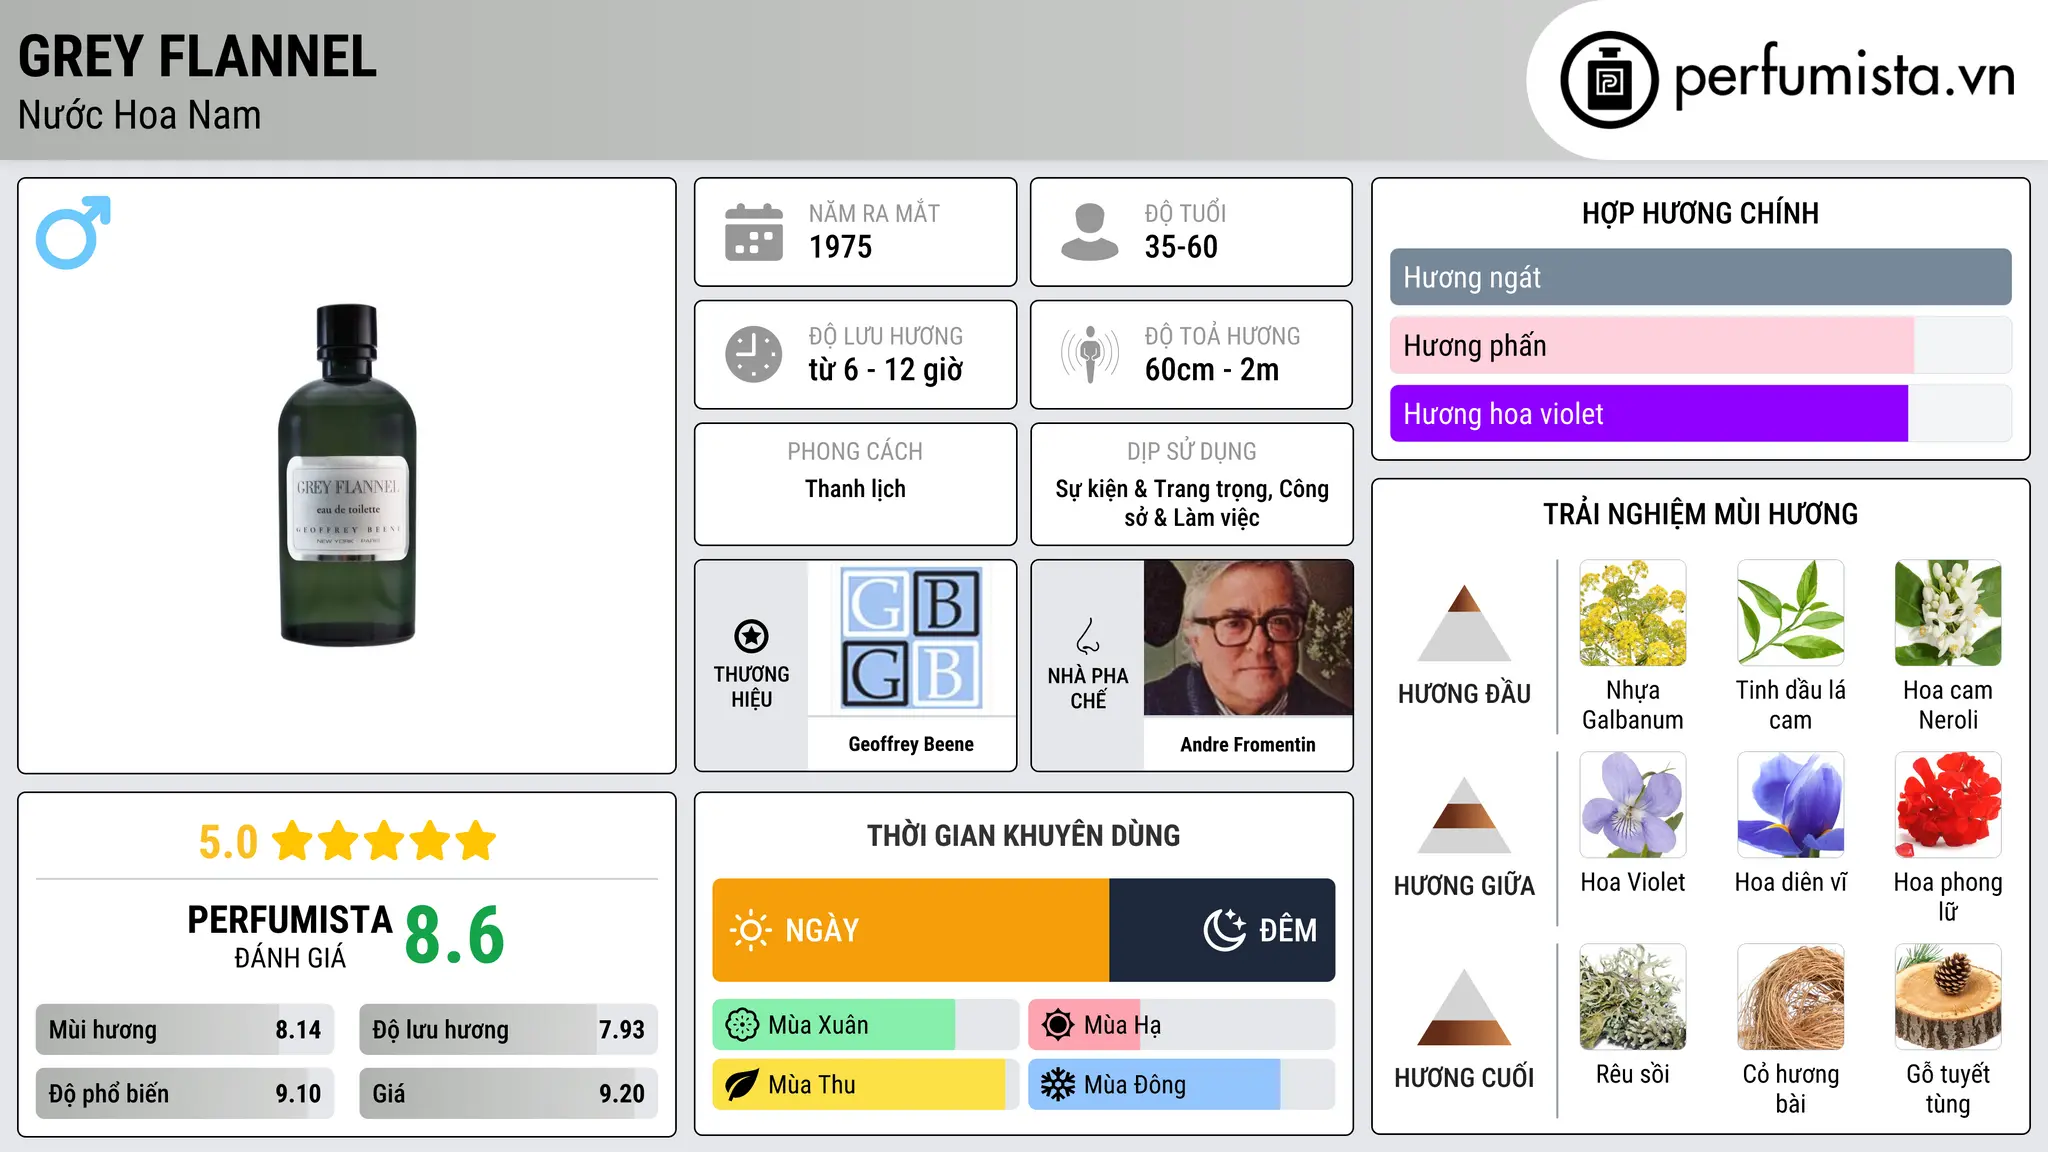
Task: Select the Hoa Violet note image
Action: (x=1633, y=805)
